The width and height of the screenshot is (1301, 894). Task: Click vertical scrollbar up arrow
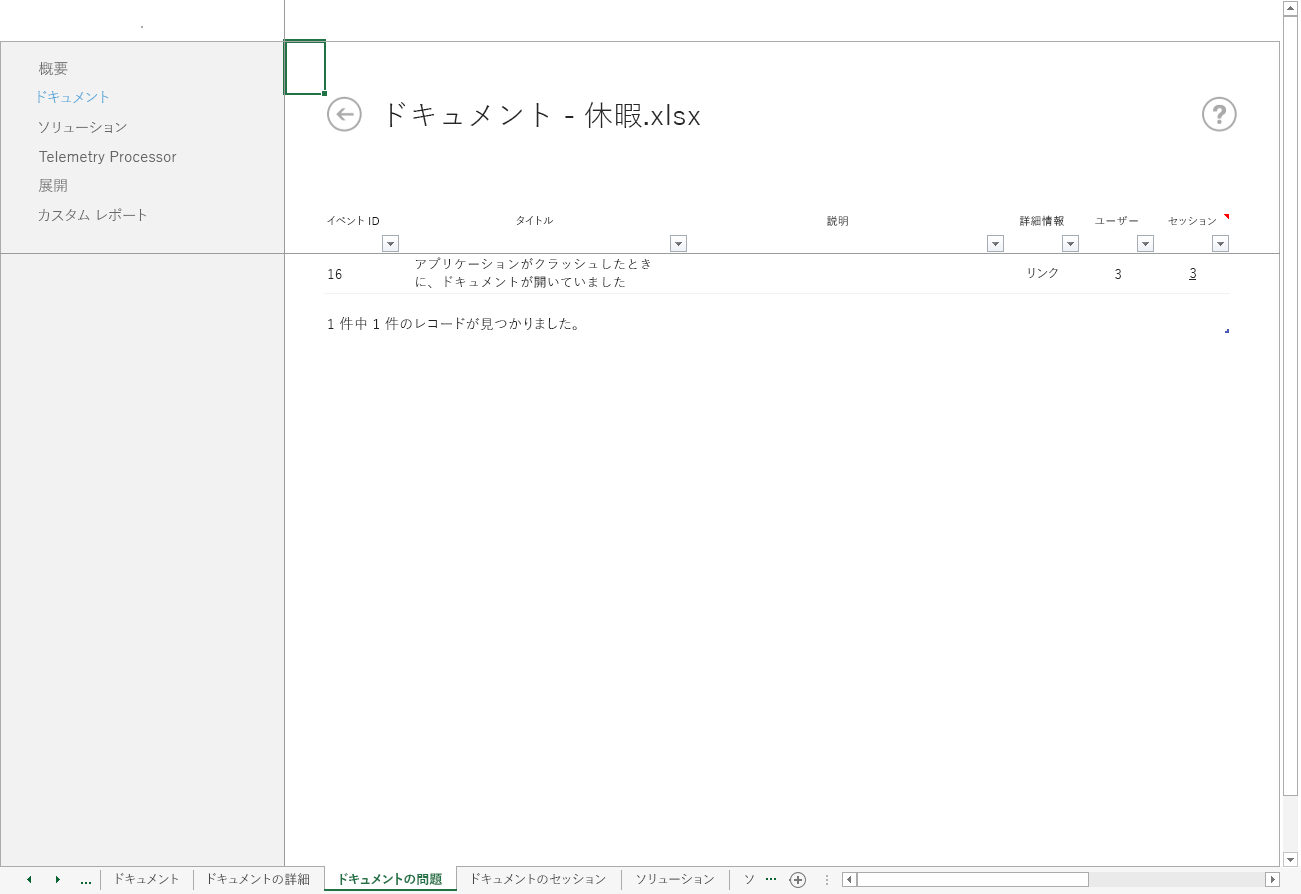1290,8
